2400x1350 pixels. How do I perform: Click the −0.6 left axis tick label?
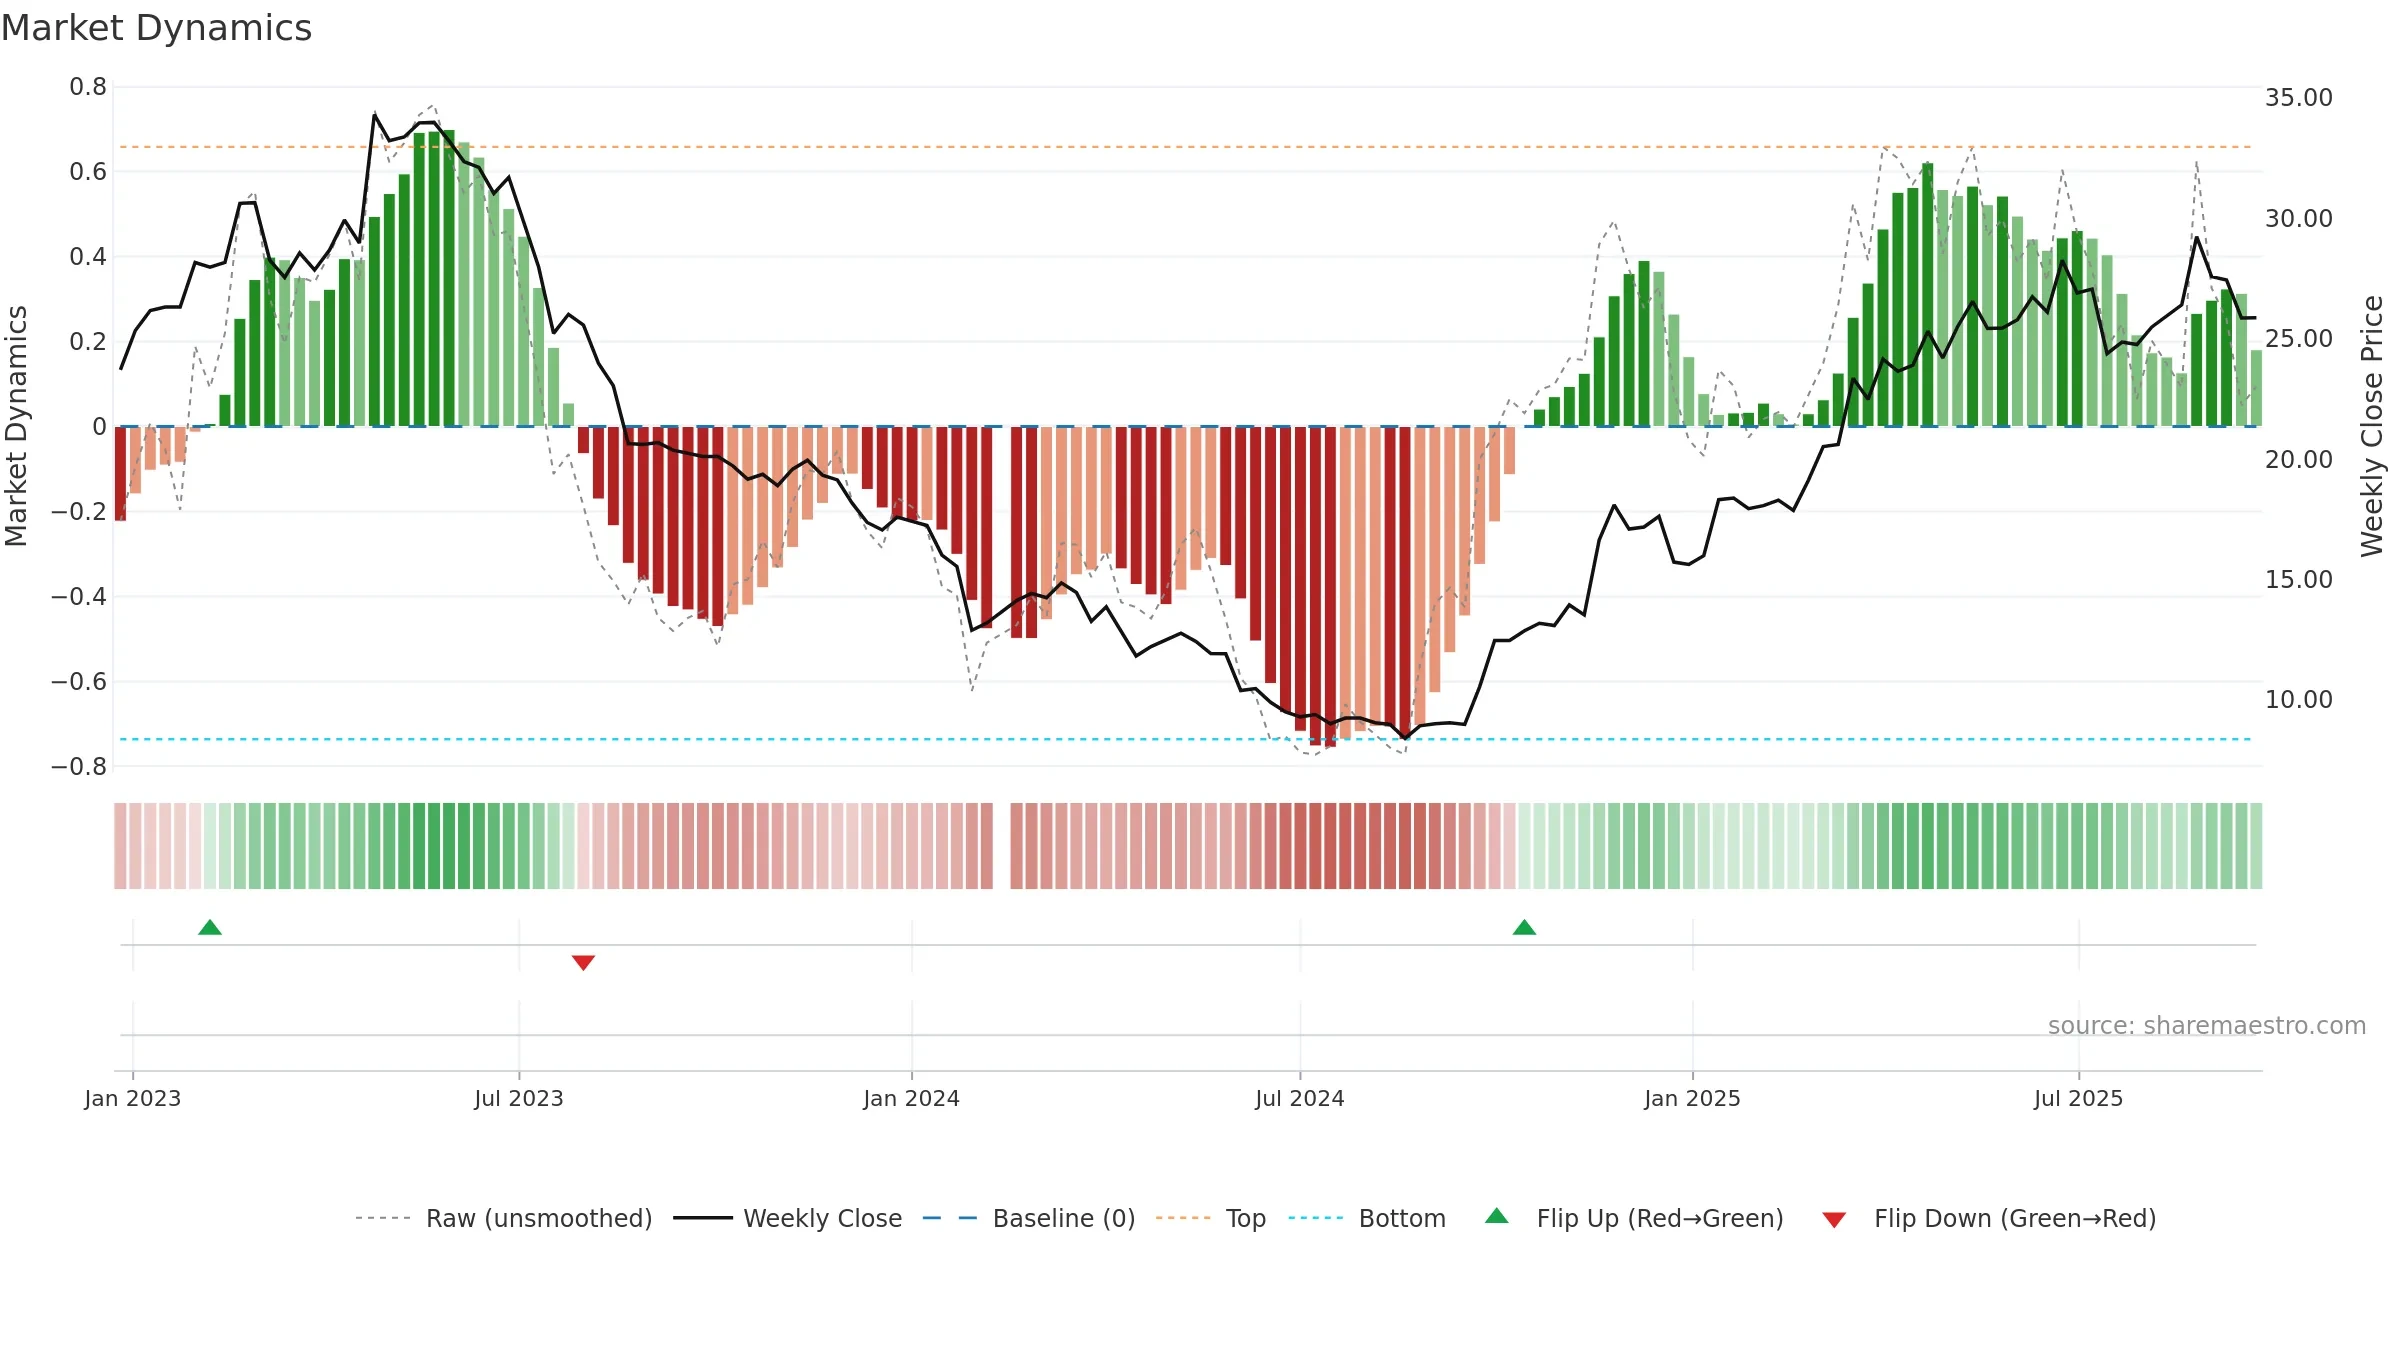[79, 682]
